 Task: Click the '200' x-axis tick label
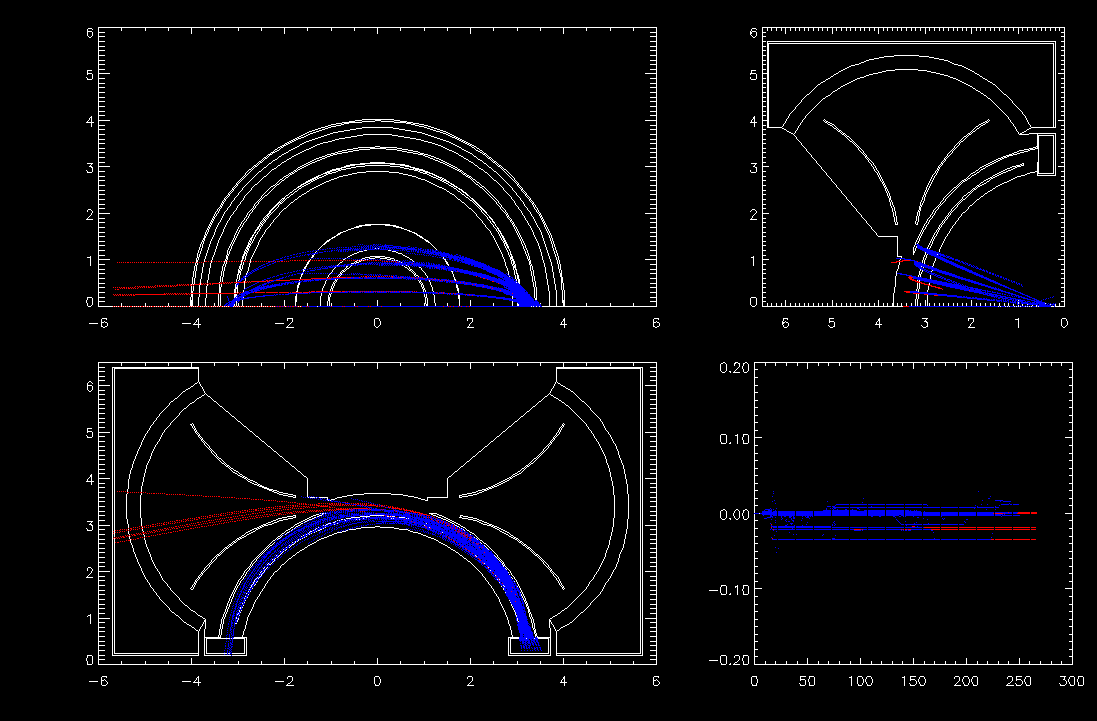966,681
